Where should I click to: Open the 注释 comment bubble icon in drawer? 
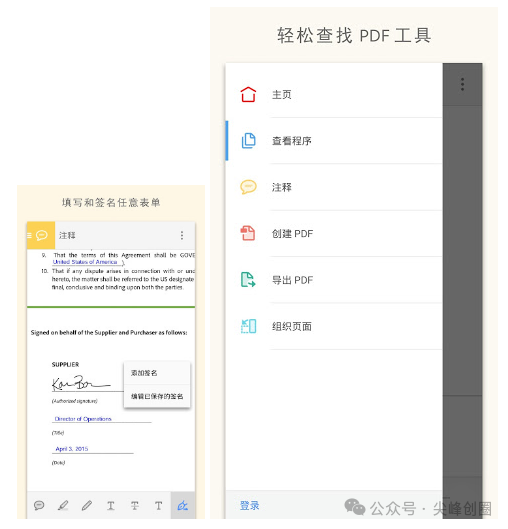tap(248, 187)
